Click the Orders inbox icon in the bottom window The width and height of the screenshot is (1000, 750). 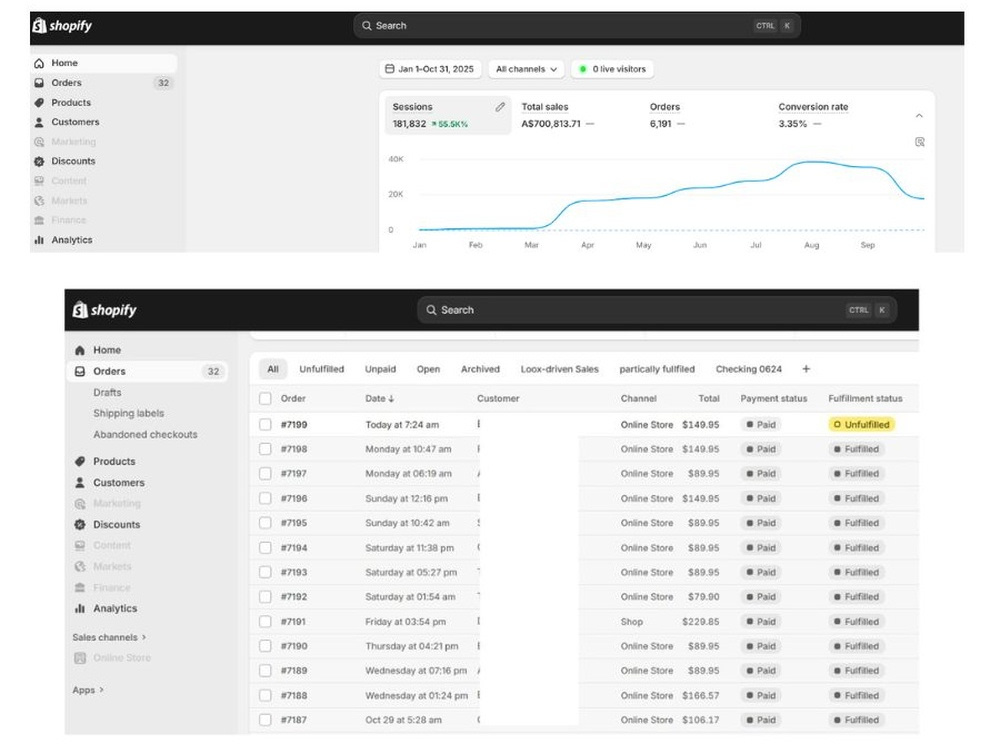click(80, 371)
